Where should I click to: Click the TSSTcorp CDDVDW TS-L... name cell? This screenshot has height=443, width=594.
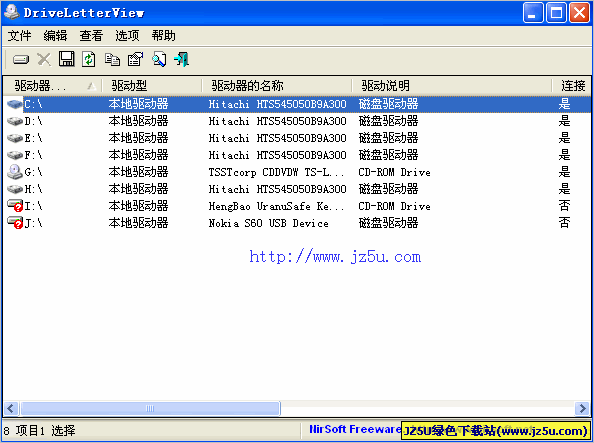[x=277, y=172]
